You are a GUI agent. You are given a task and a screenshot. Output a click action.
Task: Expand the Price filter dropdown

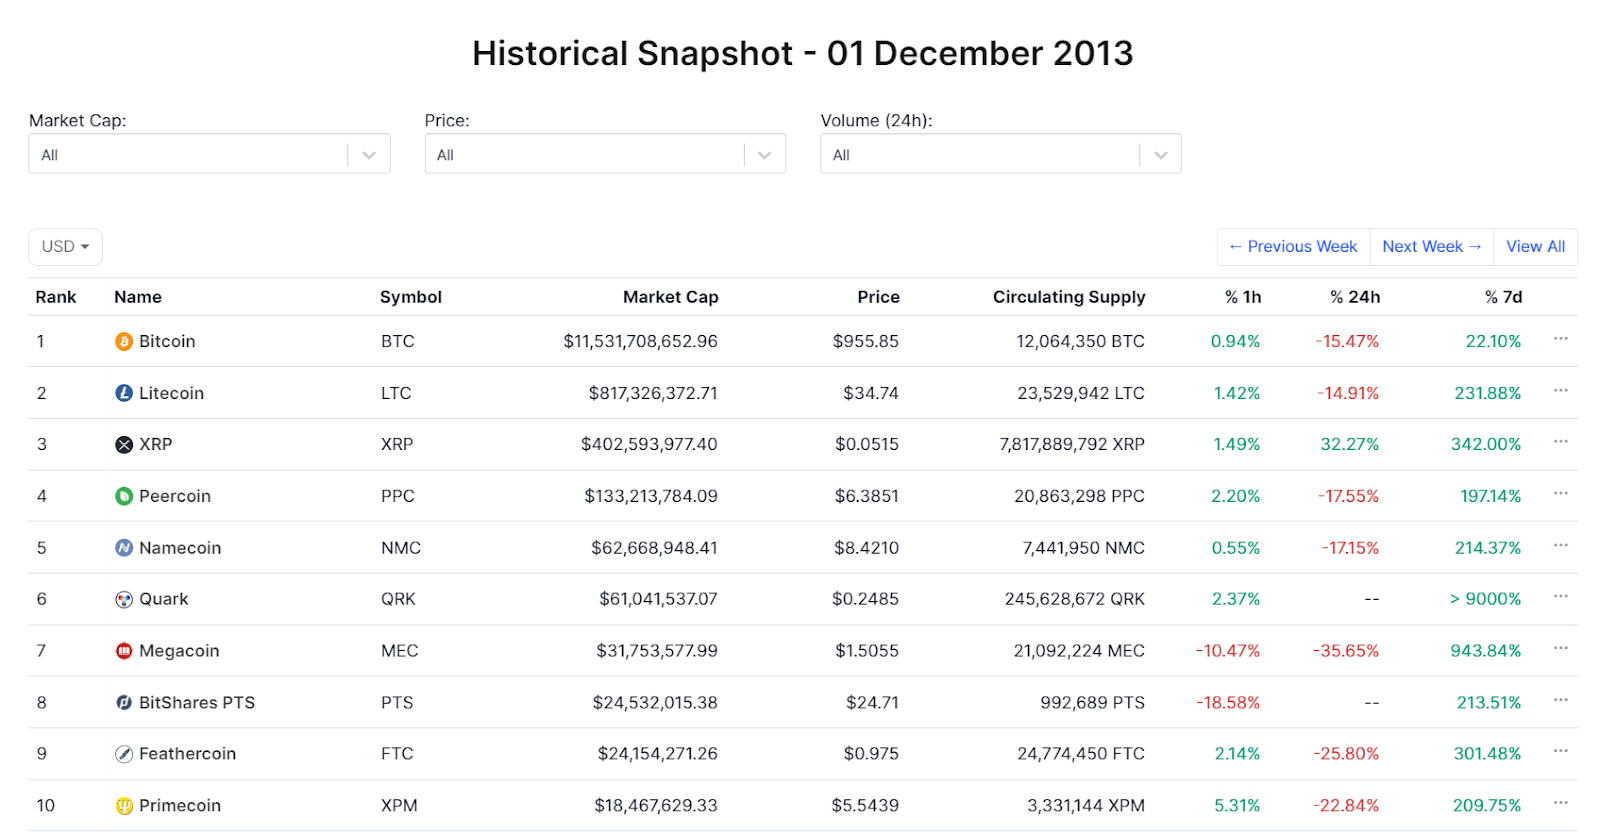click(x=765, y=155)
